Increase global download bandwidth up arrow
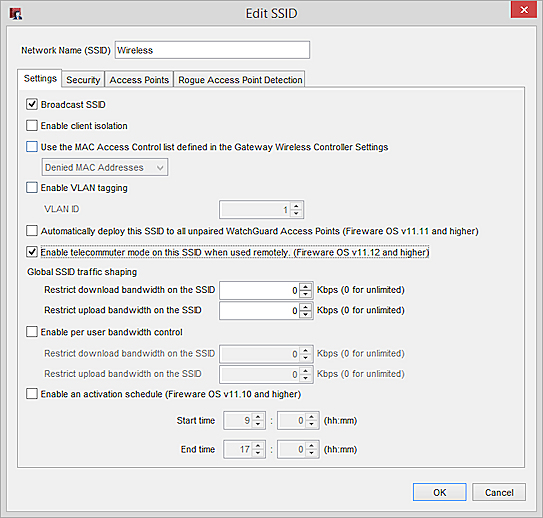The height and width of the screenshot is (518, 543). click(305, 287)
